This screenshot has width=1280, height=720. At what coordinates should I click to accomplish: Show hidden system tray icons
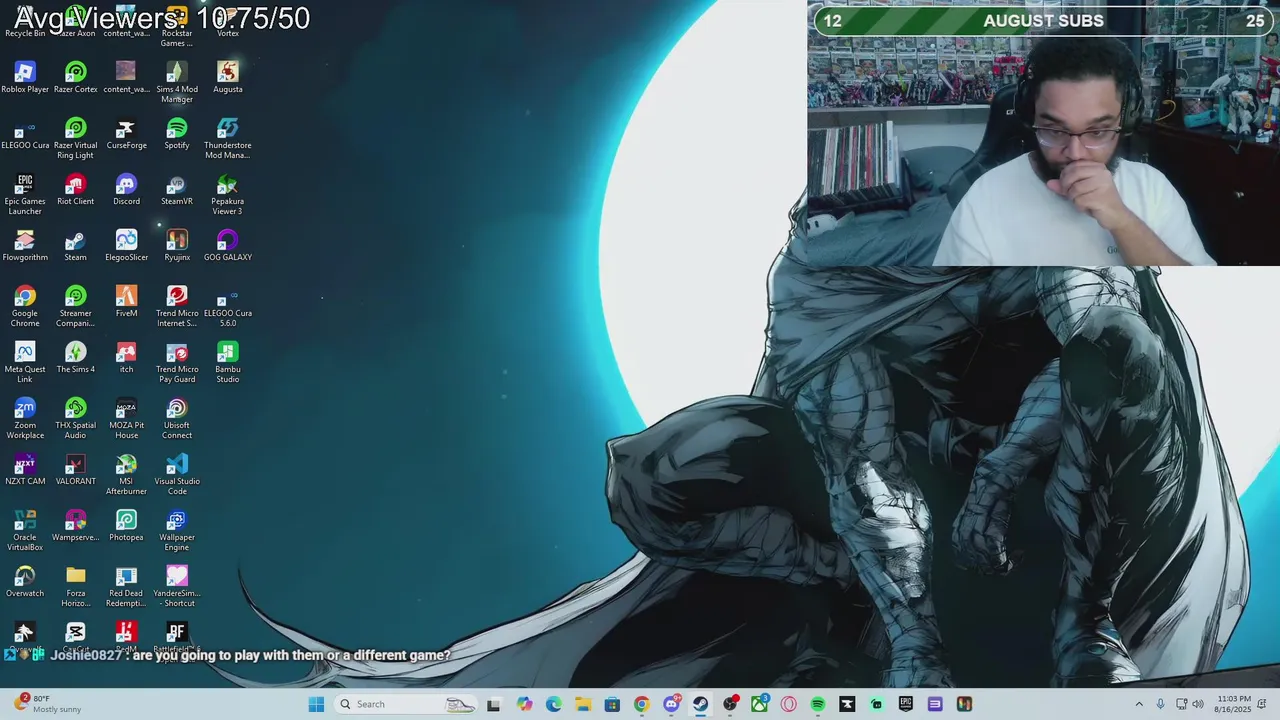[x=1139, y=704]
